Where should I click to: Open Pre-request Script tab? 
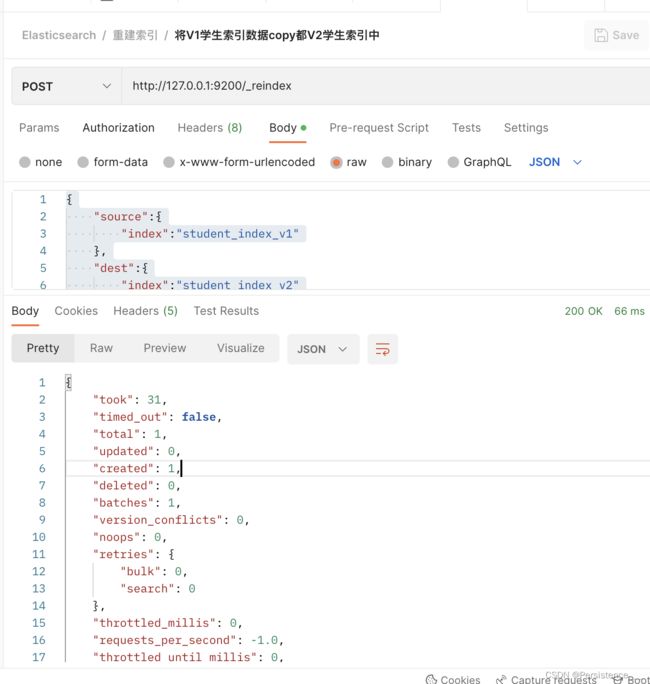coord(379,128)
